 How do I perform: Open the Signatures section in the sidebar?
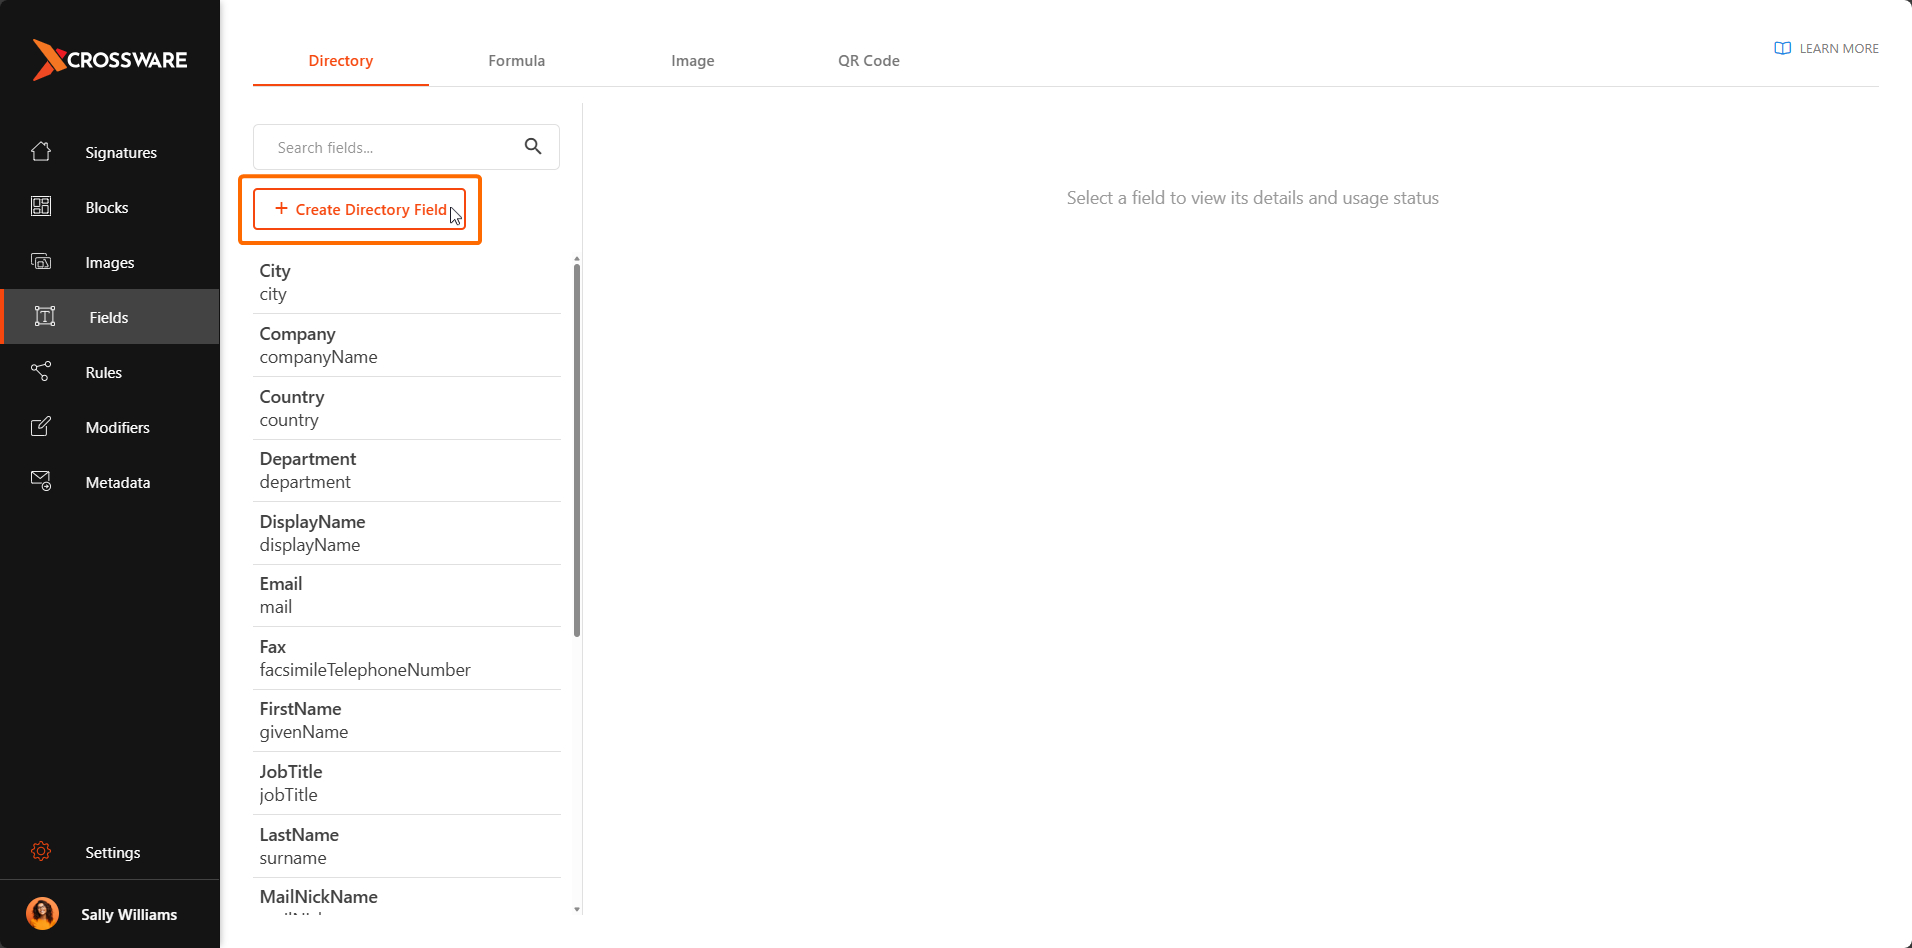(120, 152)
